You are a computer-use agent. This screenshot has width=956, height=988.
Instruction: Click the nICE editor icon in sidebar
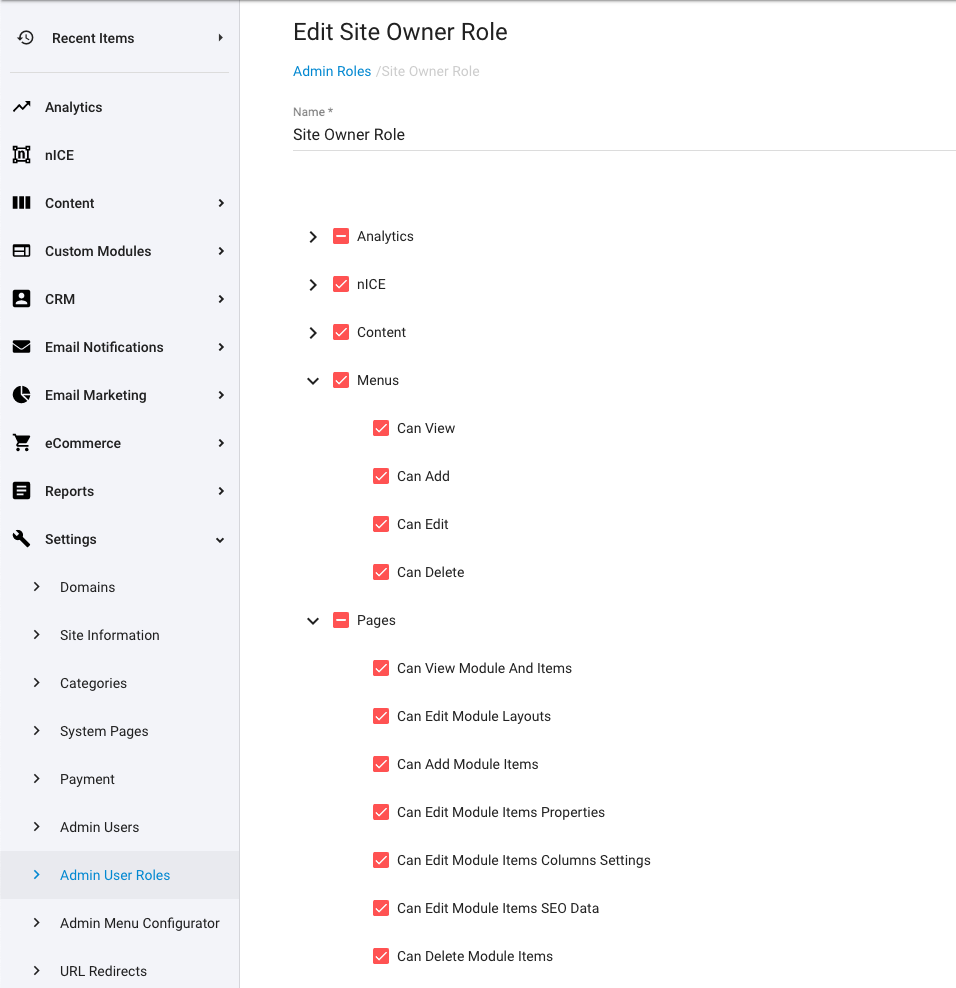(21, 154)
